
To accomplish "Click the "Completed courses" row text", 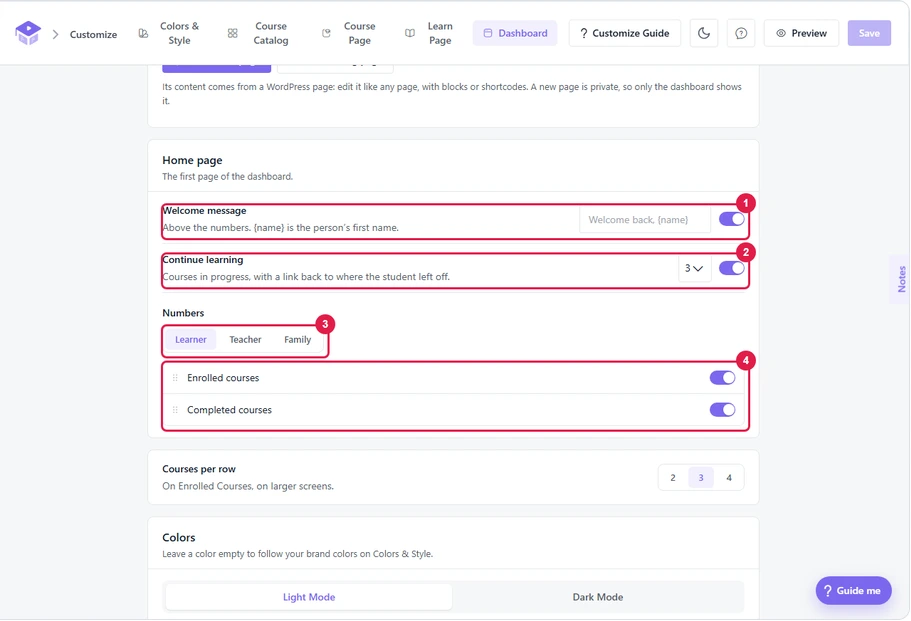I will tap(229, 410).
